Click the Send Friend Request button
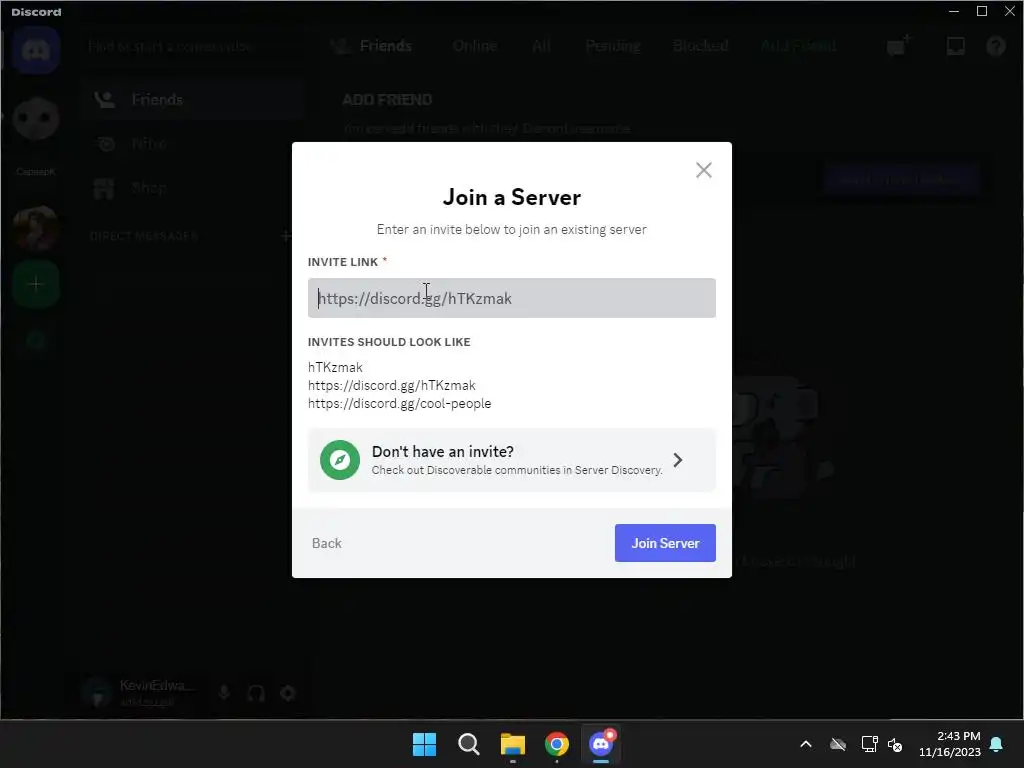 click(x=901, y=179)
